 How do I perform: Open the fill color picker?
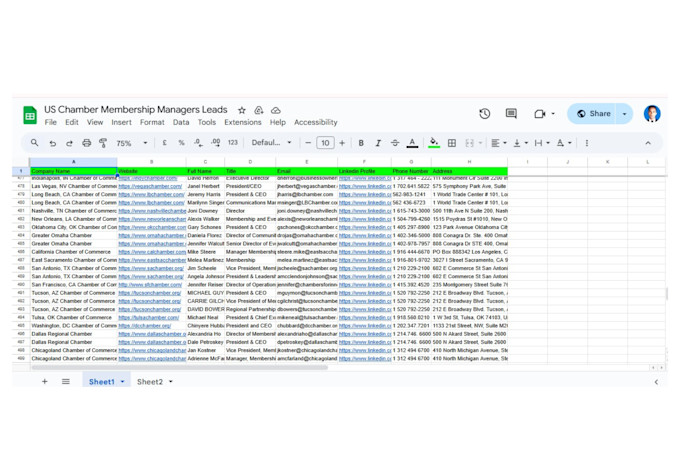(434, 143)
